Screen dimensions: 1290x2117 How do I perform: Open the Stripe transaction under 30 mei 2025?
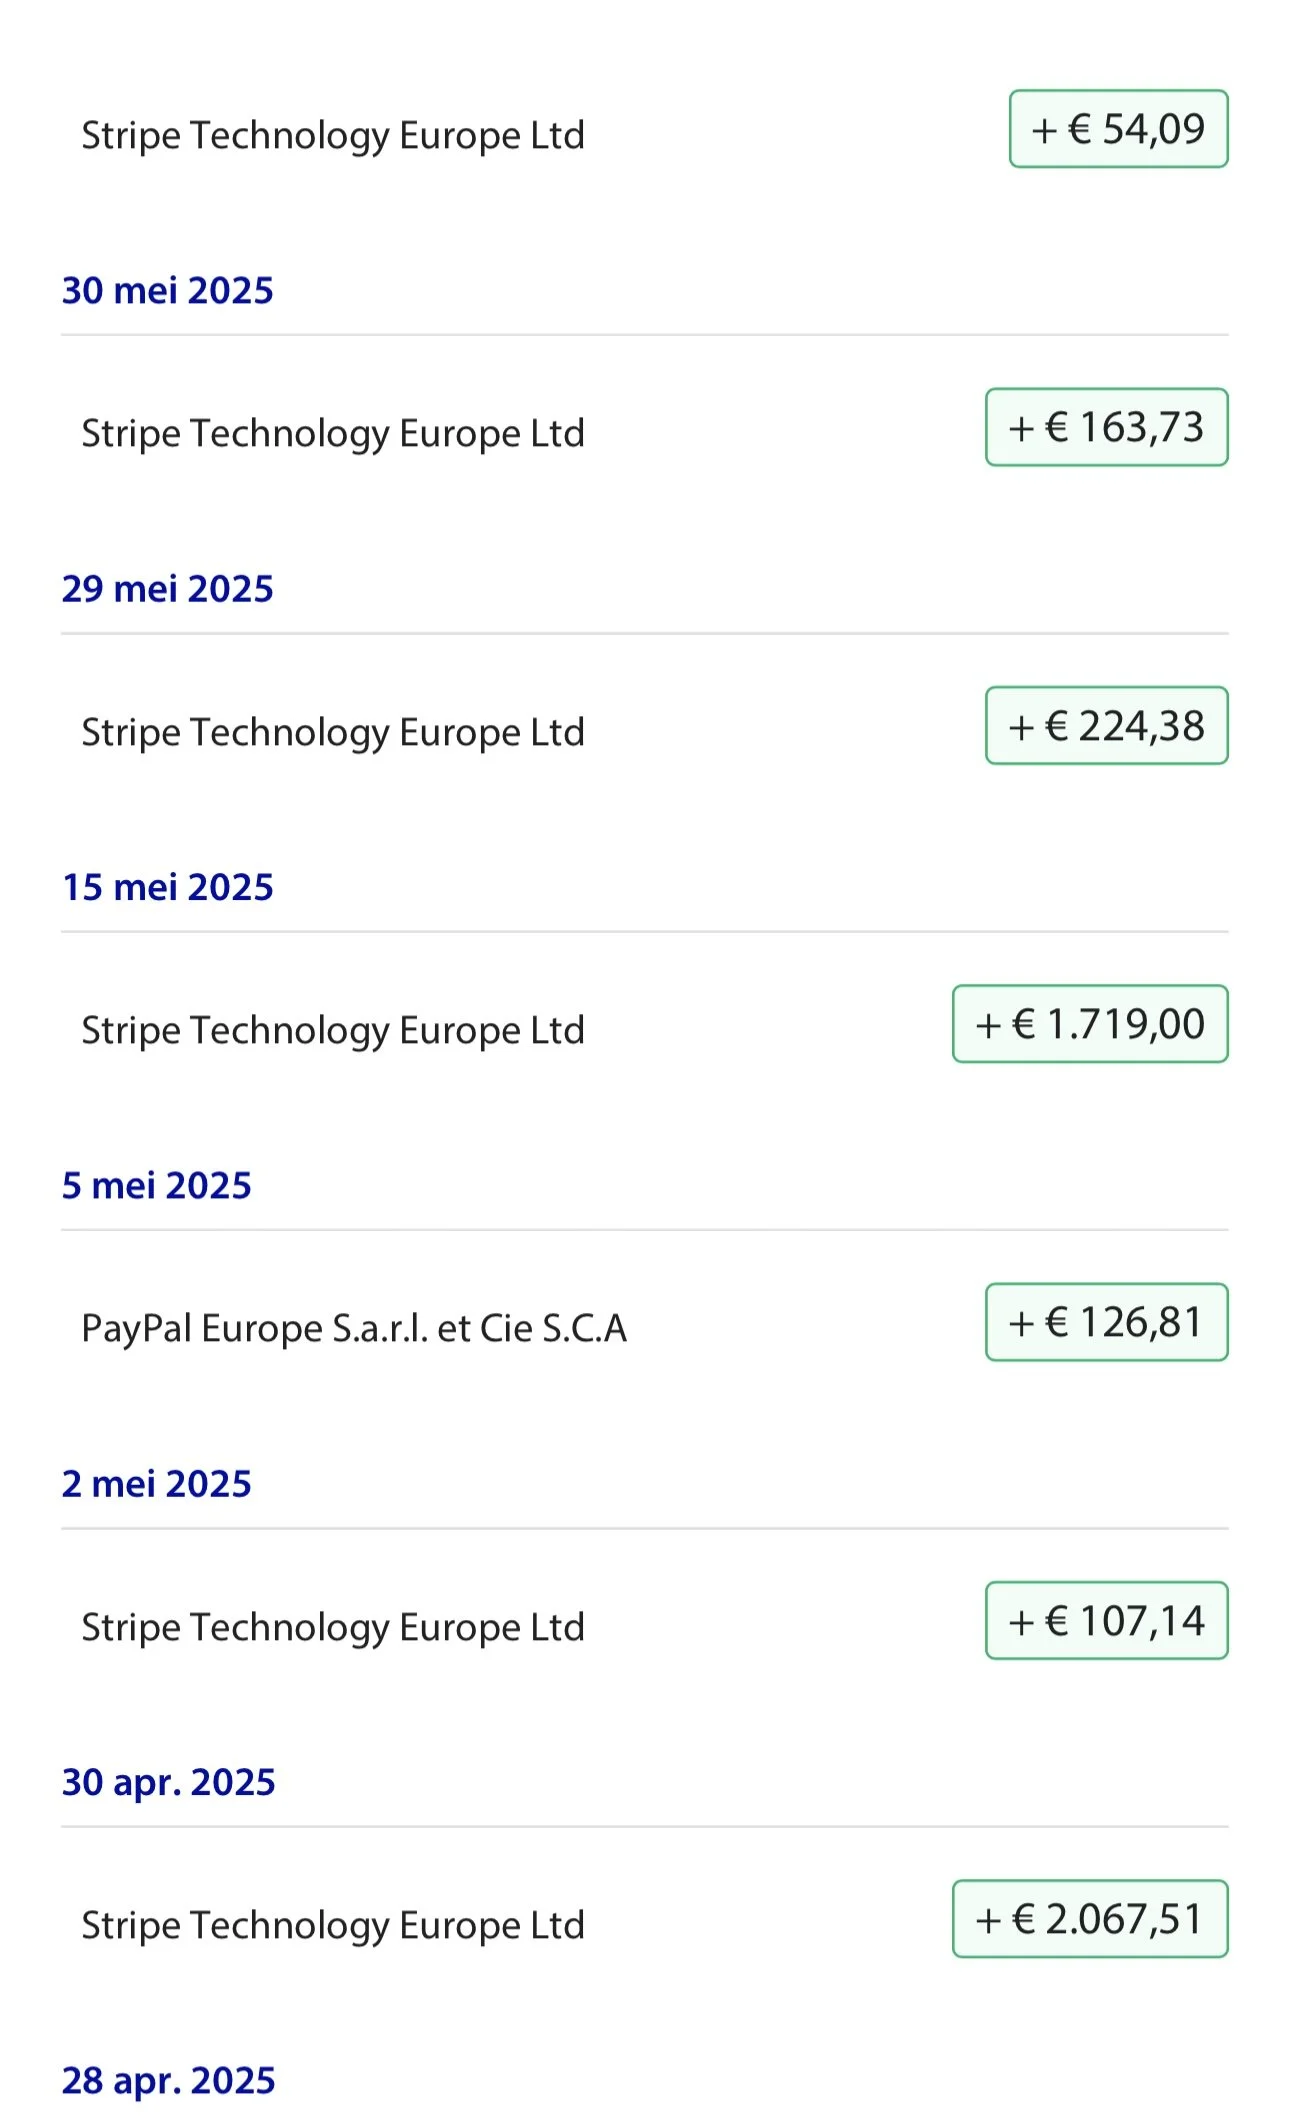[645, 429]
